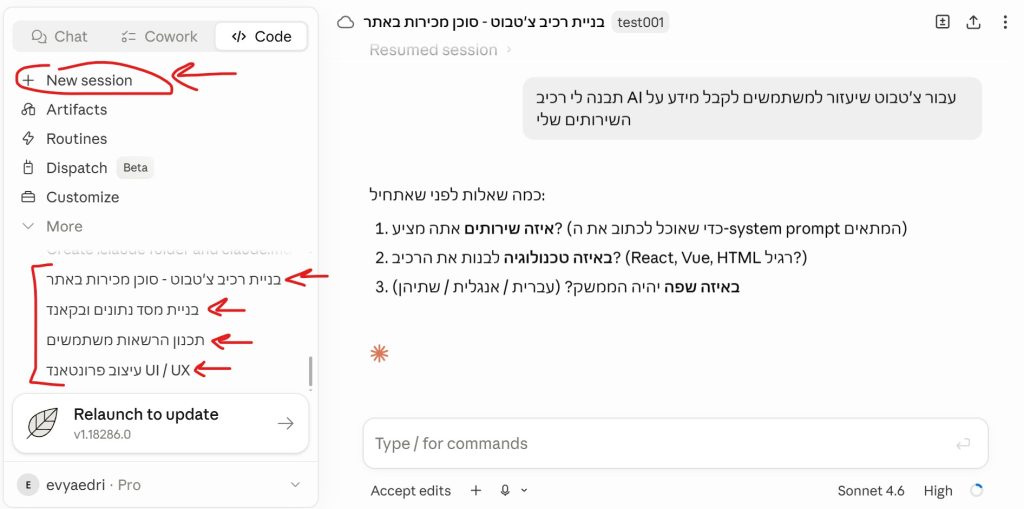Click the Artifacts shapes icon
Image resolution: width=1024 pixels, height=509 pixels.
[28, 110]
